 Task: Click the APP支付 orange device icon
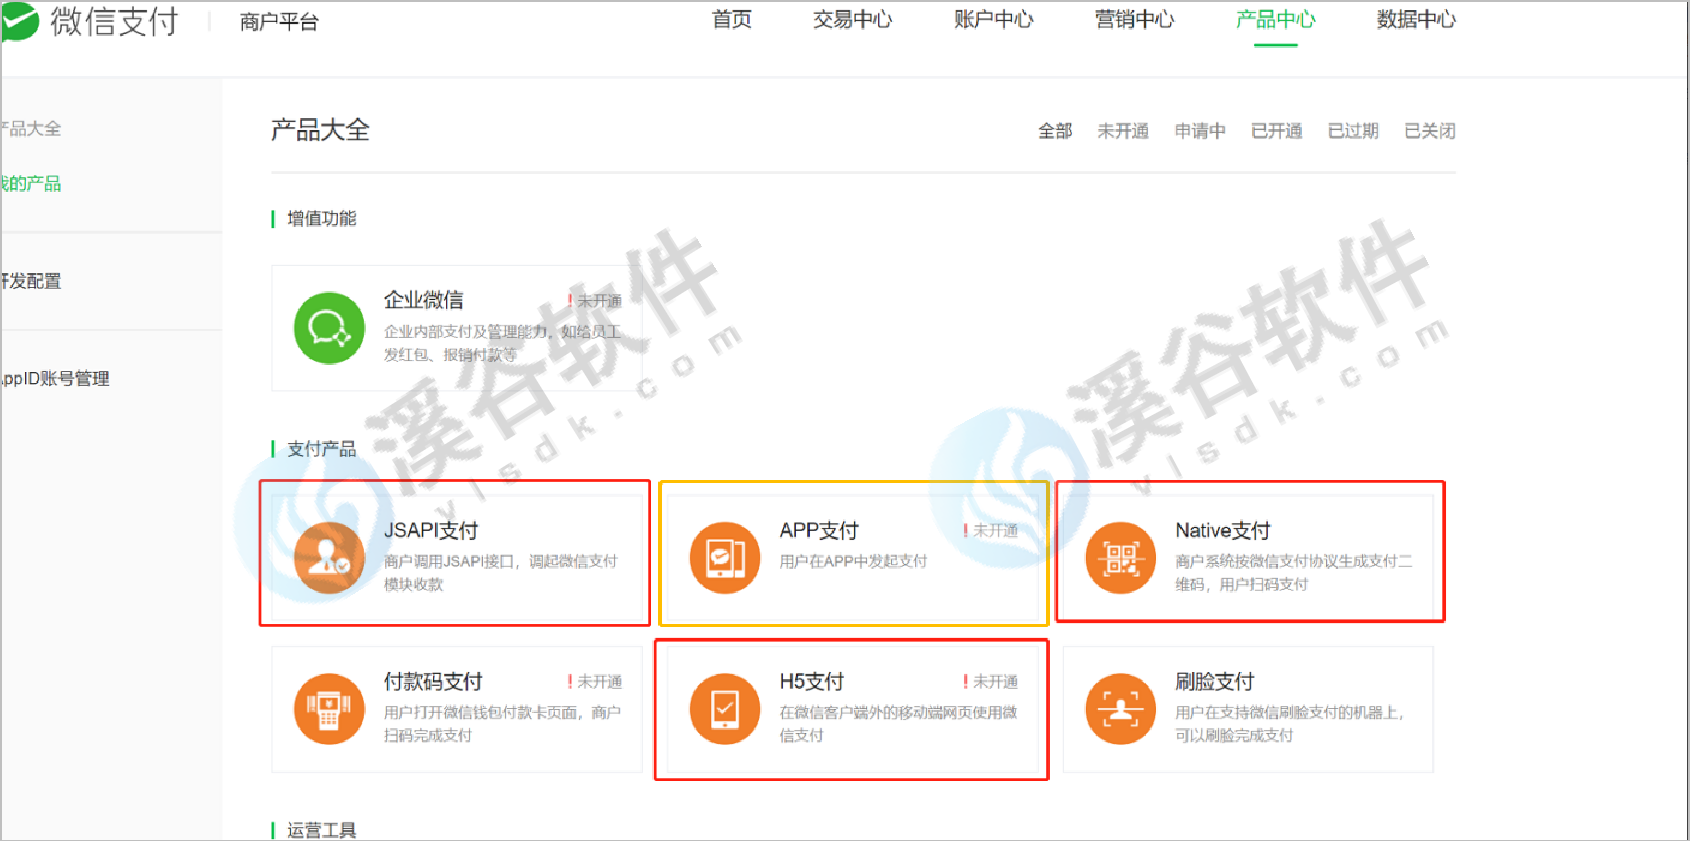click(725, 558)
